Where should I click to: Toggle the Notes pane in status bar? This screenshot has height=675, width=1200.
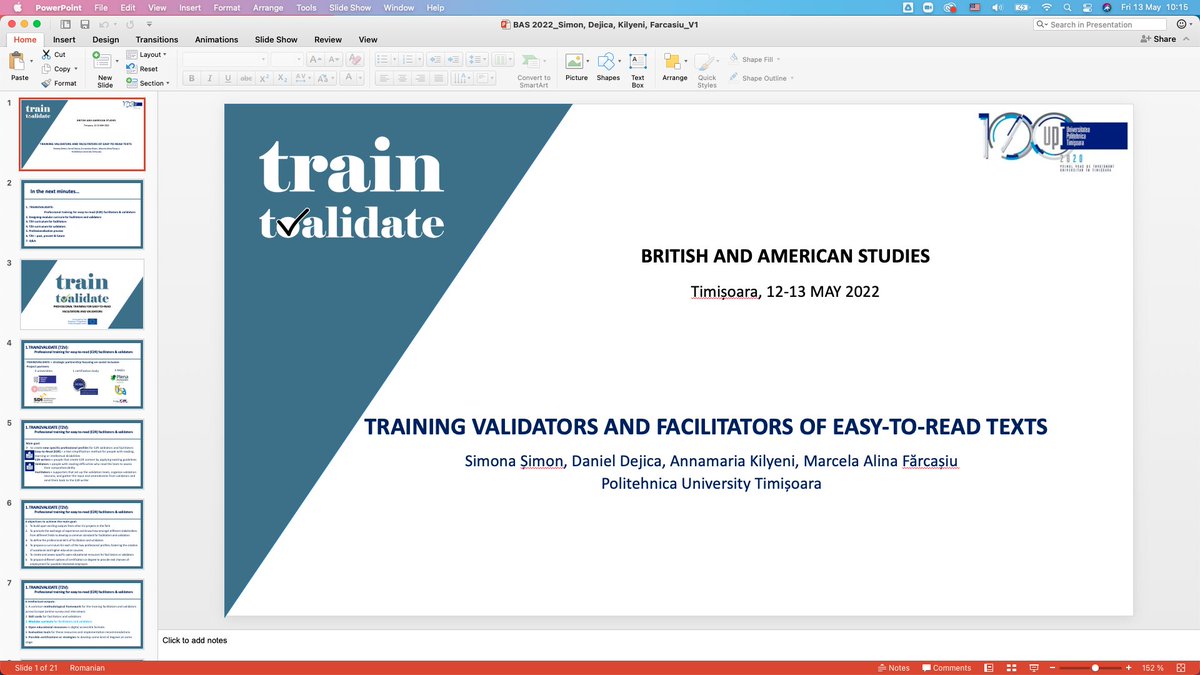(x=892, y=667)
